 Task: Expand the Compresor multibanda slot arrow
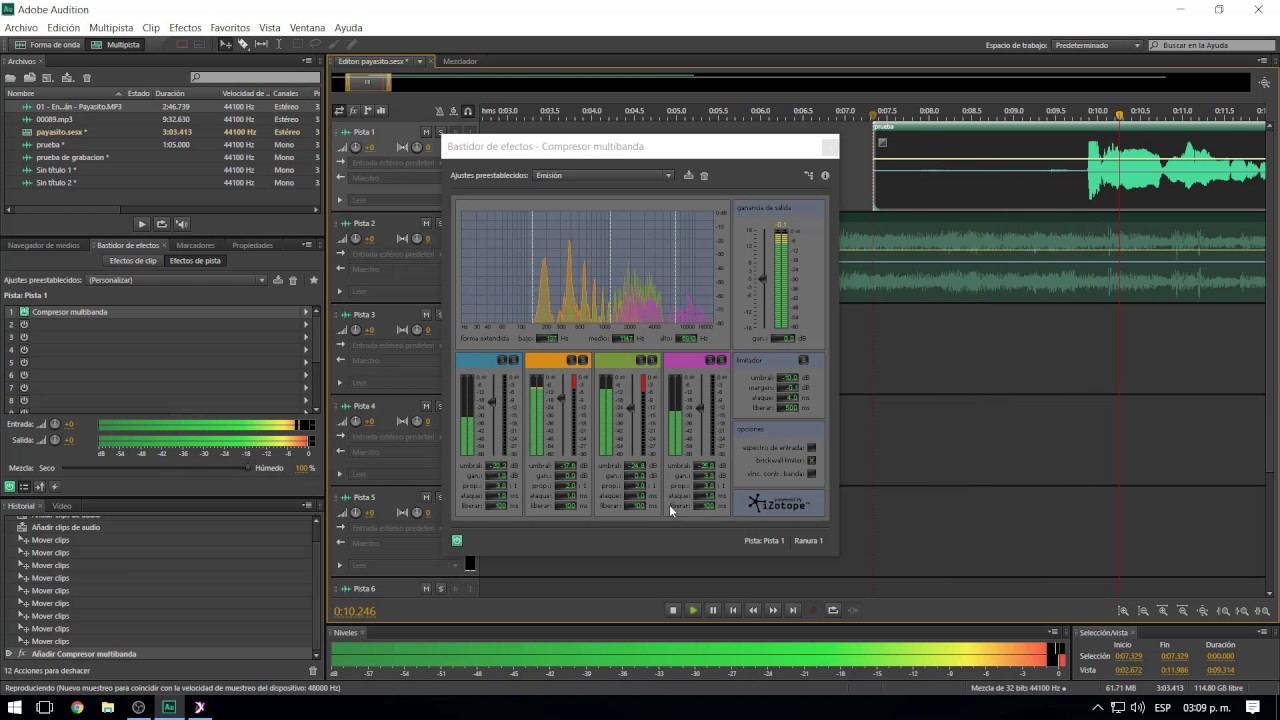tap(306, 312)
